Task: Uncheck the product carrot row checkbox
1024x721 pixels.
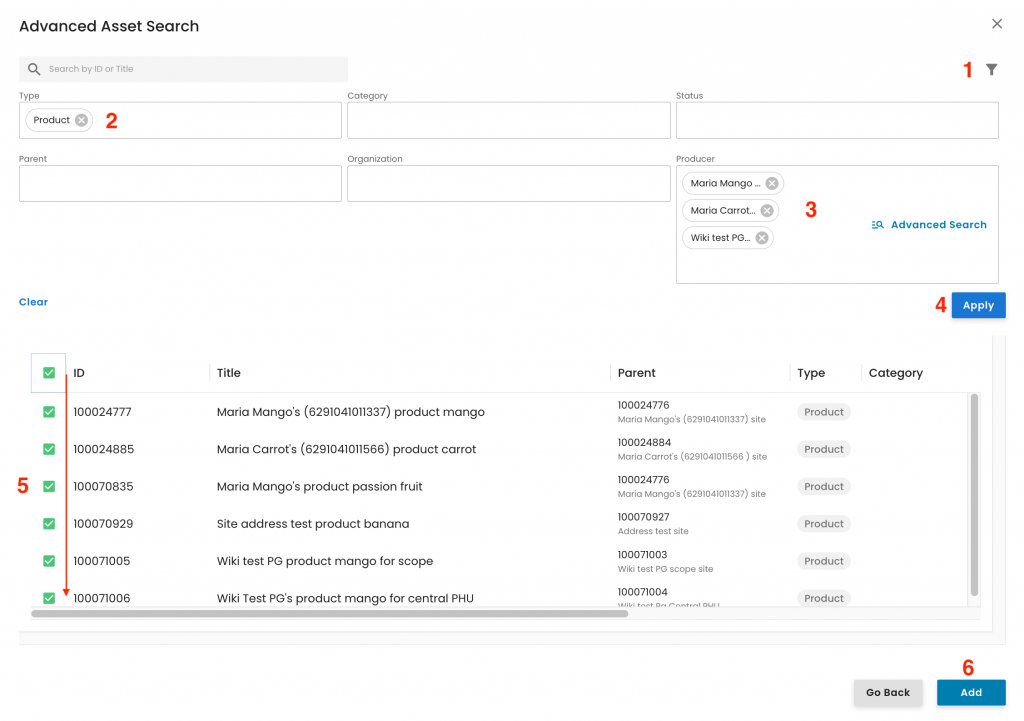Action: pos(49,449)
